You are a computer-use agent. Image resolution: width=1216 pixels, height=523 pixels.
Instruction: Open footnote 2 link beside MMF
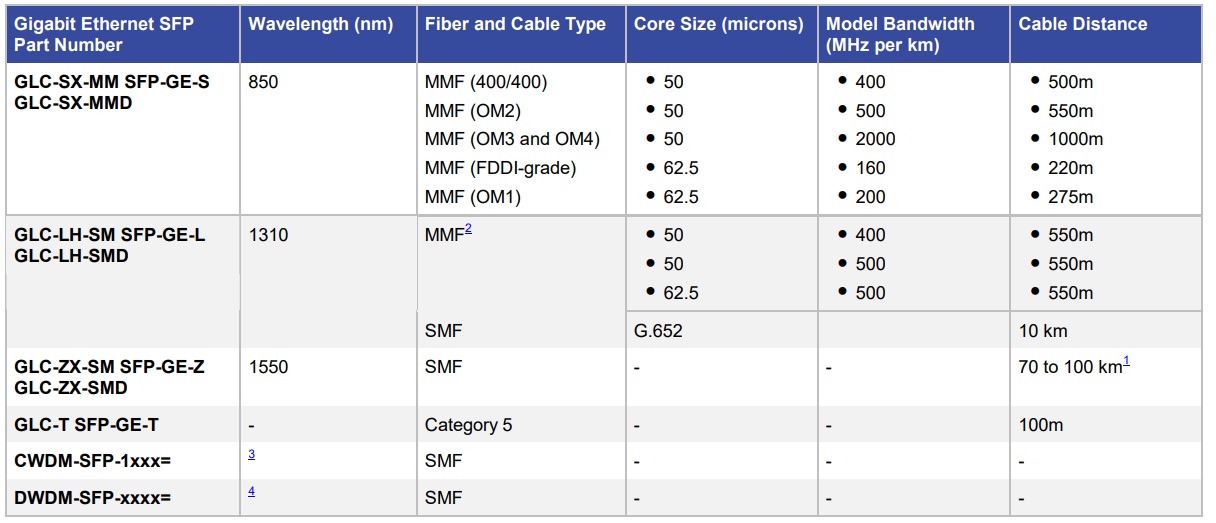click(x=467, y=230)
